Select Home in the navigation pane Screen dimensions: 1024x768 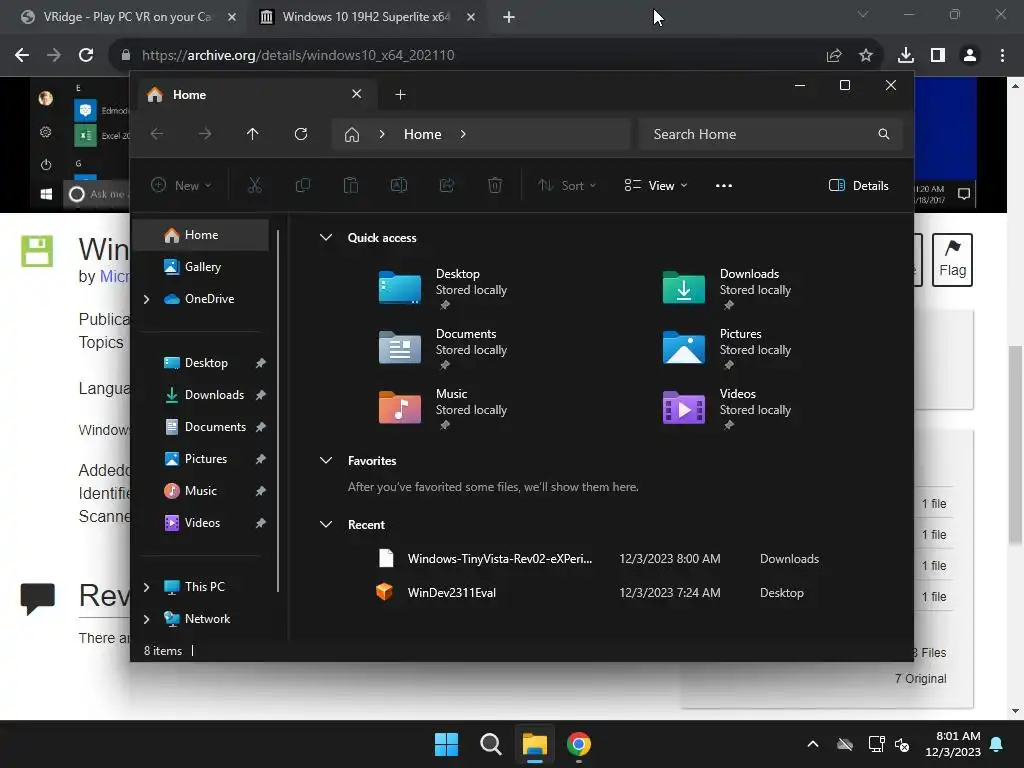tap(201, 235)
